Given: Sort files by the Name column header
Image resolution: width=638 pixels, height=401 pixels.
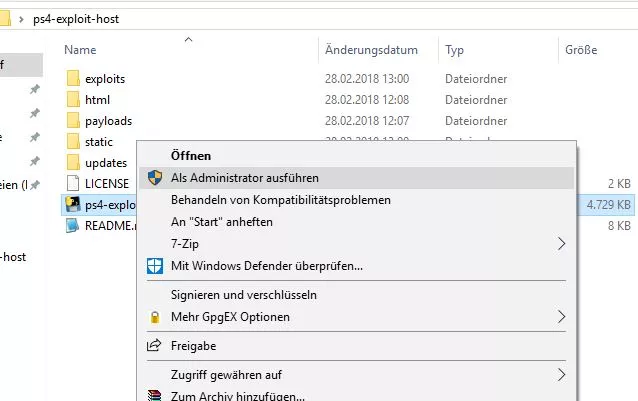Looking at the screenshot, I should [80, 50].
